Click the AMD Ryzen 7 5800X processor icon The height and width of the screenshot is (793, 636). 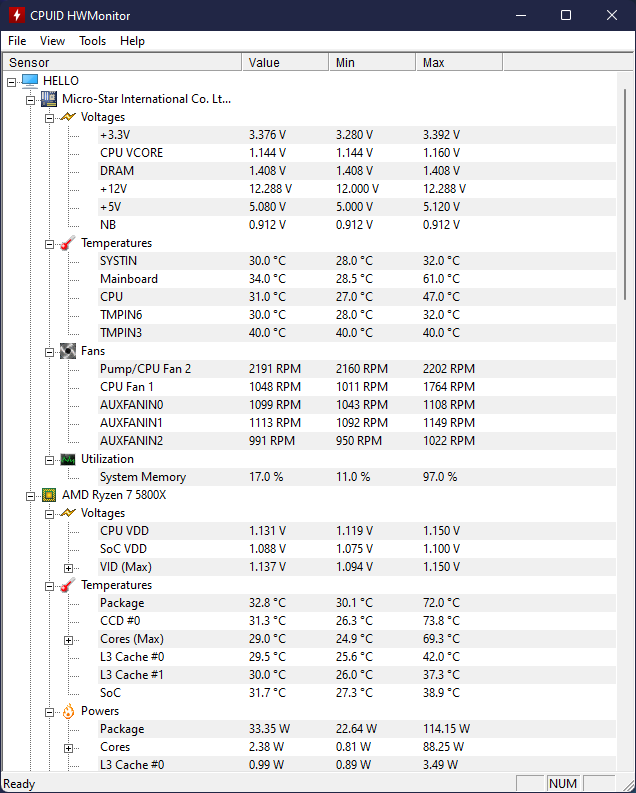(49, 495)
